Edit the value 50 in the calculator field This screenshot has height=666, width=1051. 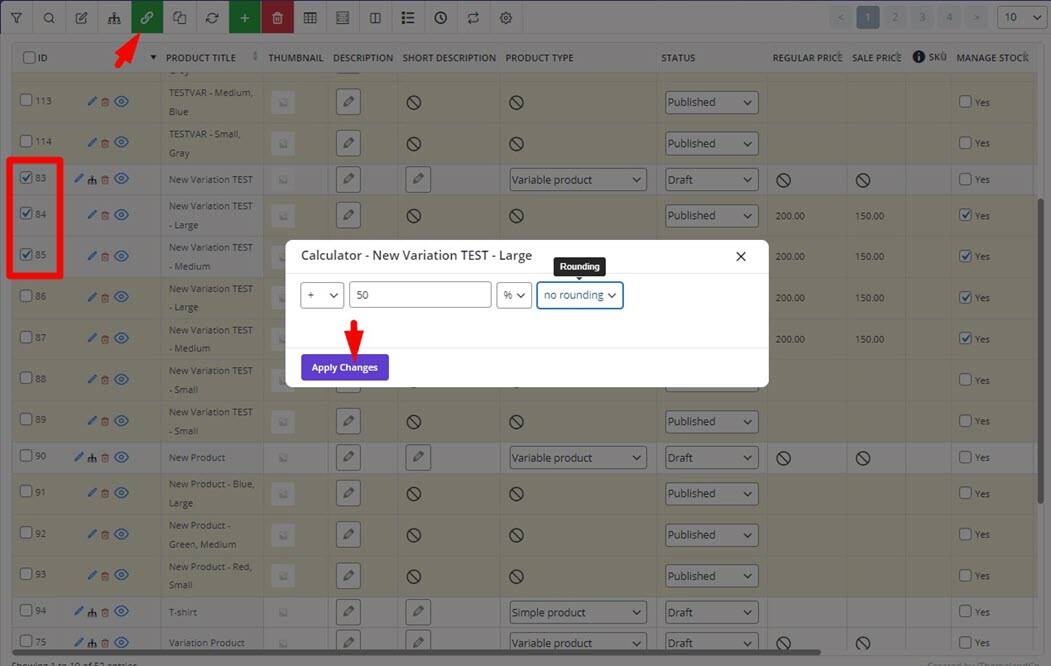[420, 295]
